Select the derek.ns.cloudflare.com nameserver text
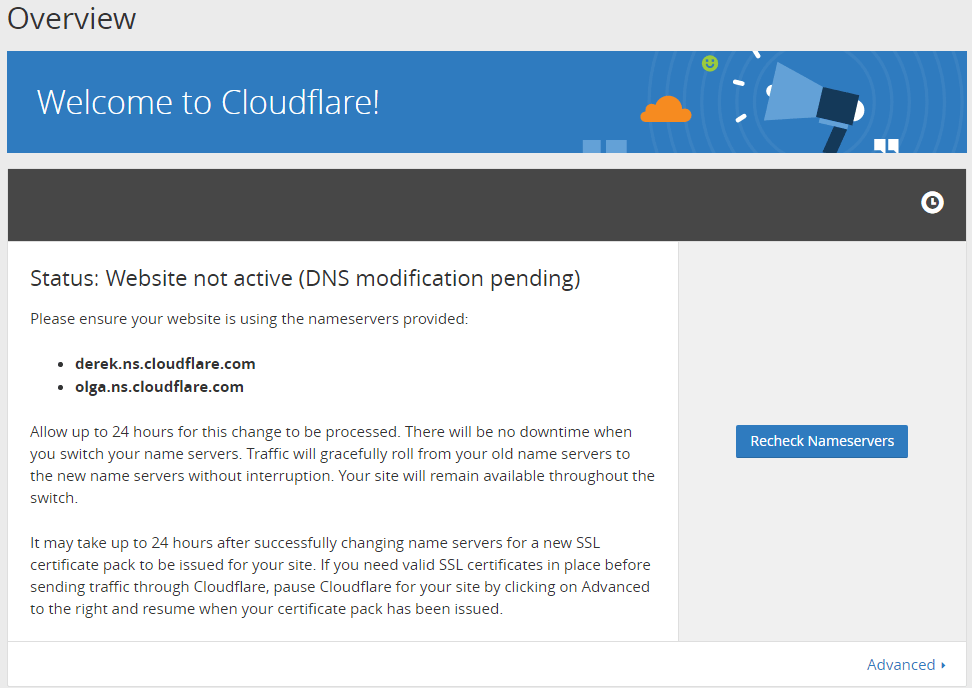Screen dimensions: 972x688 tap(165, 364)
